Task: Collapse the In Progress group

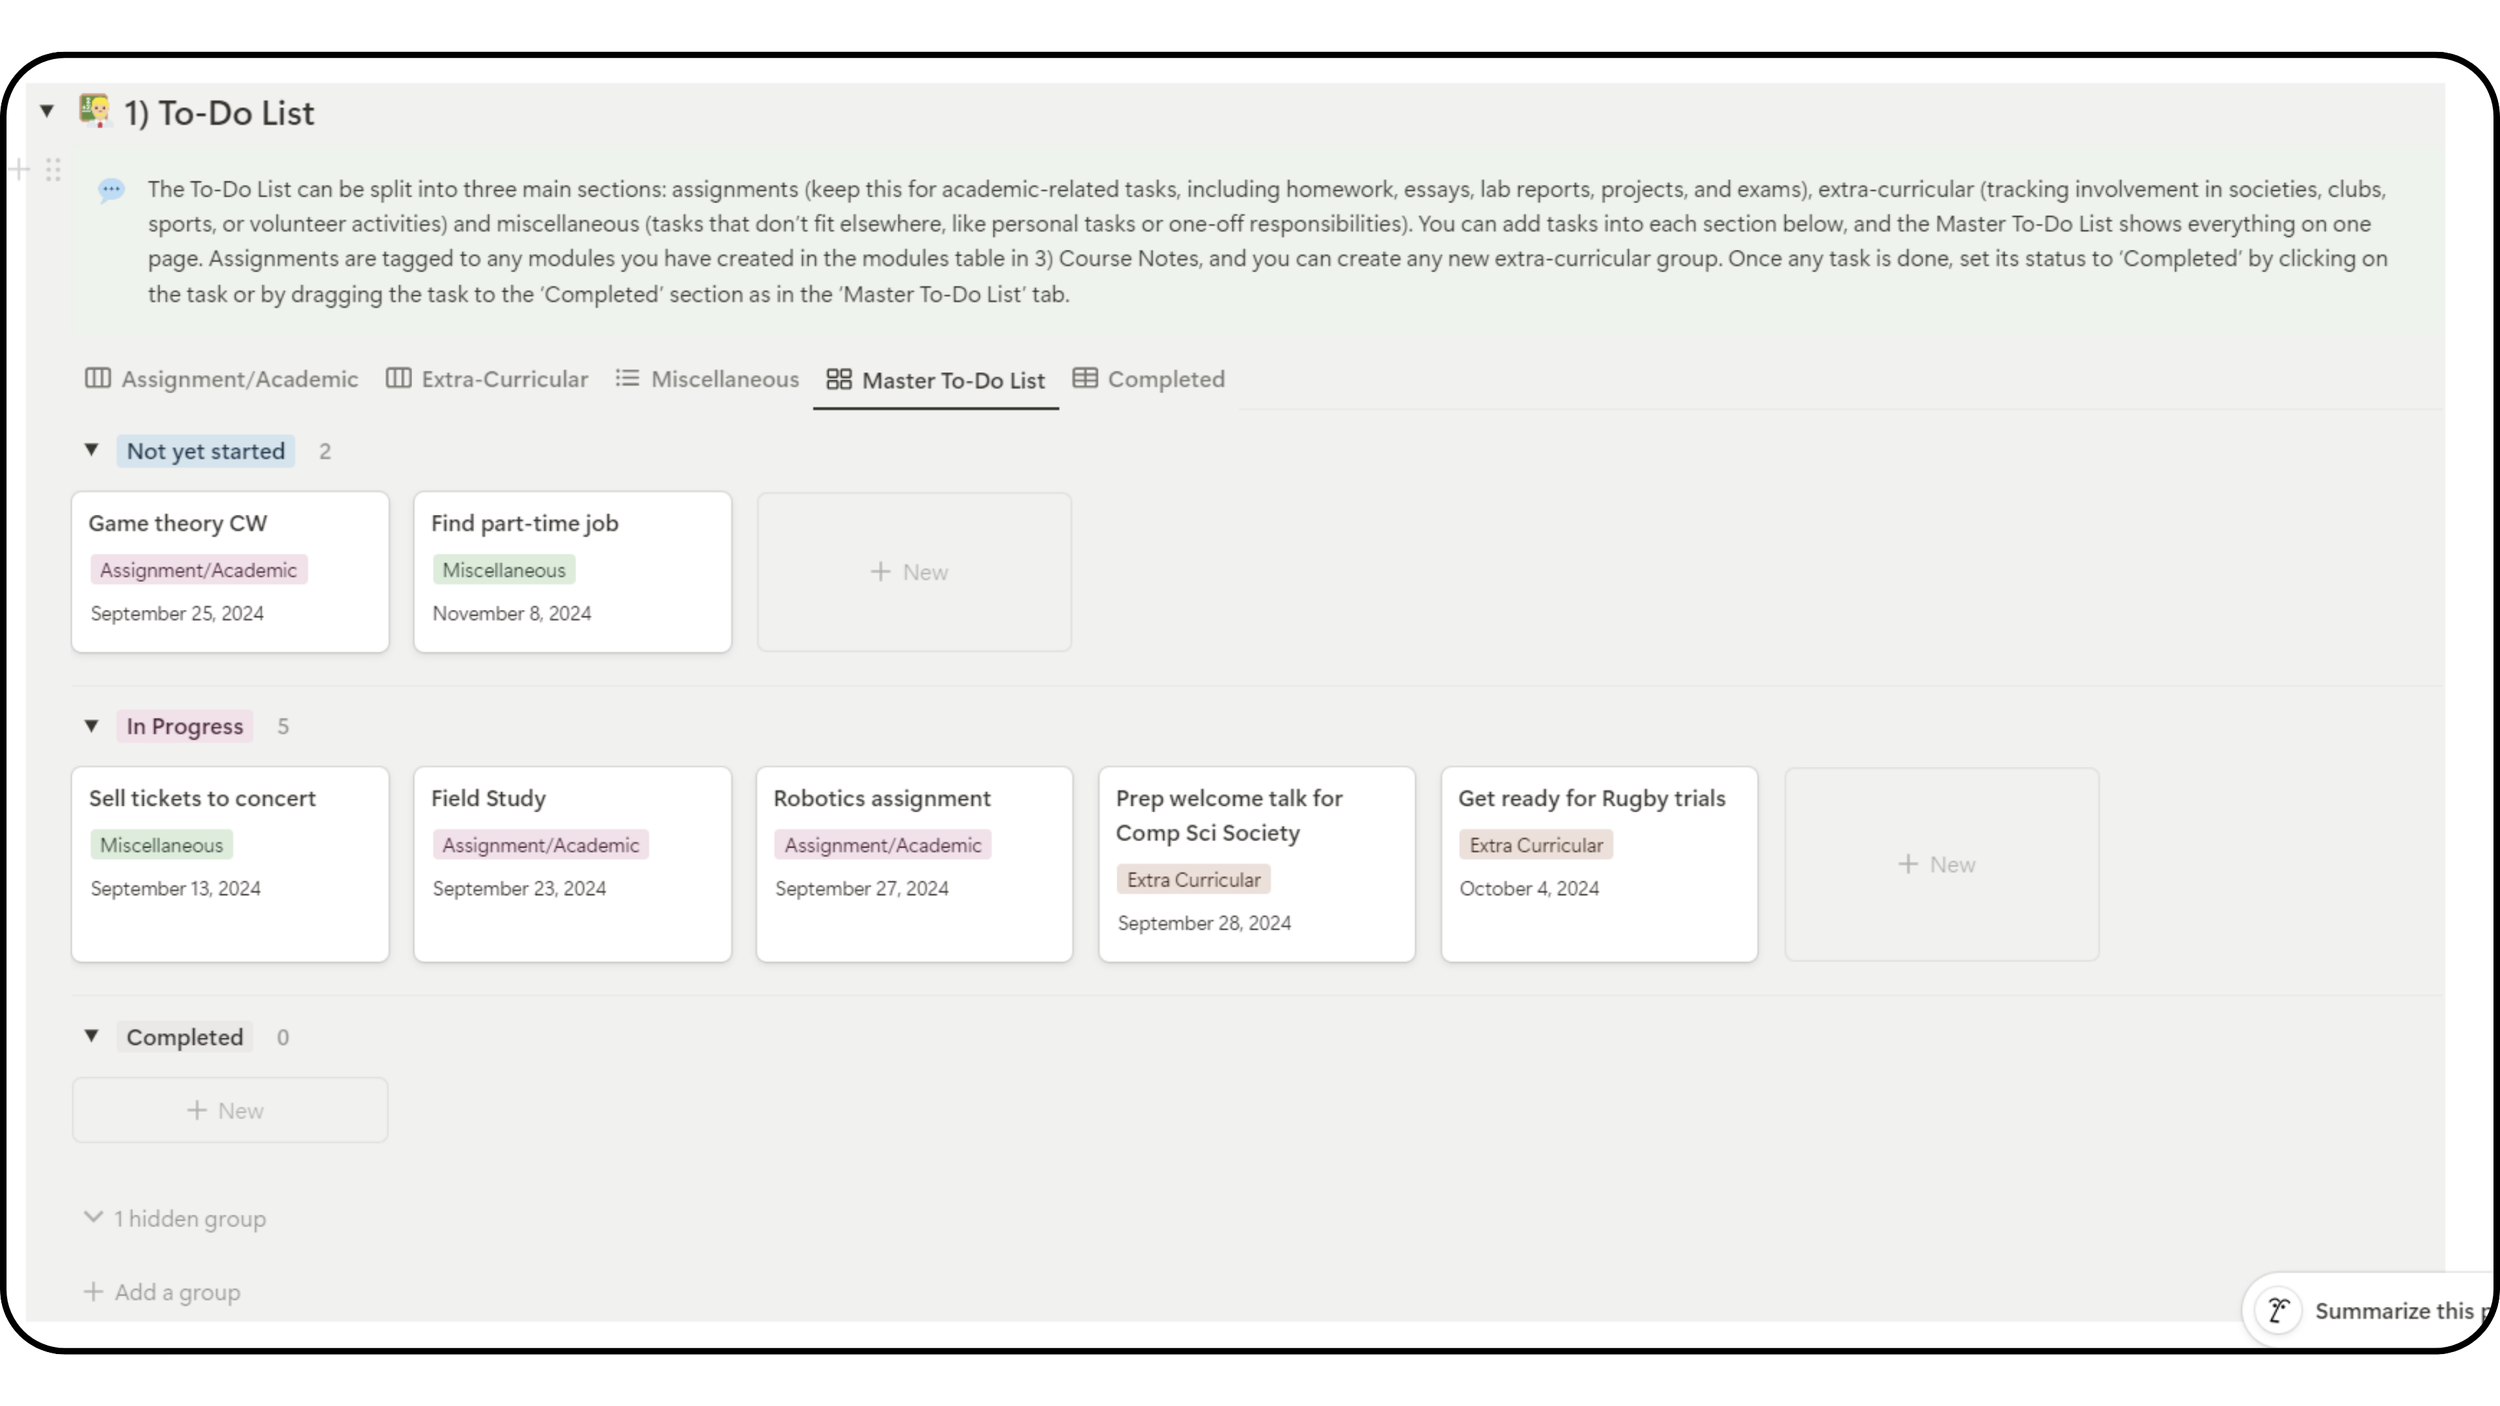Action: 92,726
